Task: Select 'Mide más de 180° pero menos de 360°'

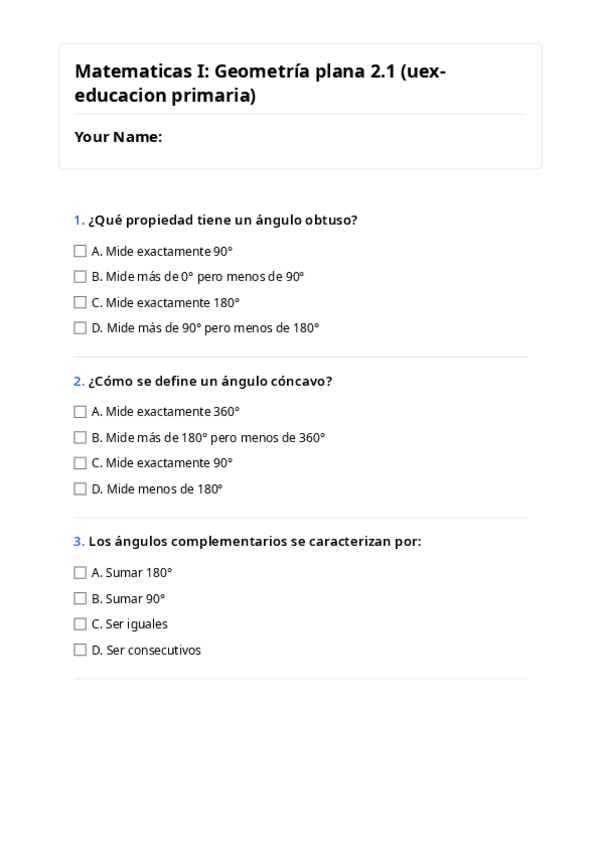Action: point(80,437)
